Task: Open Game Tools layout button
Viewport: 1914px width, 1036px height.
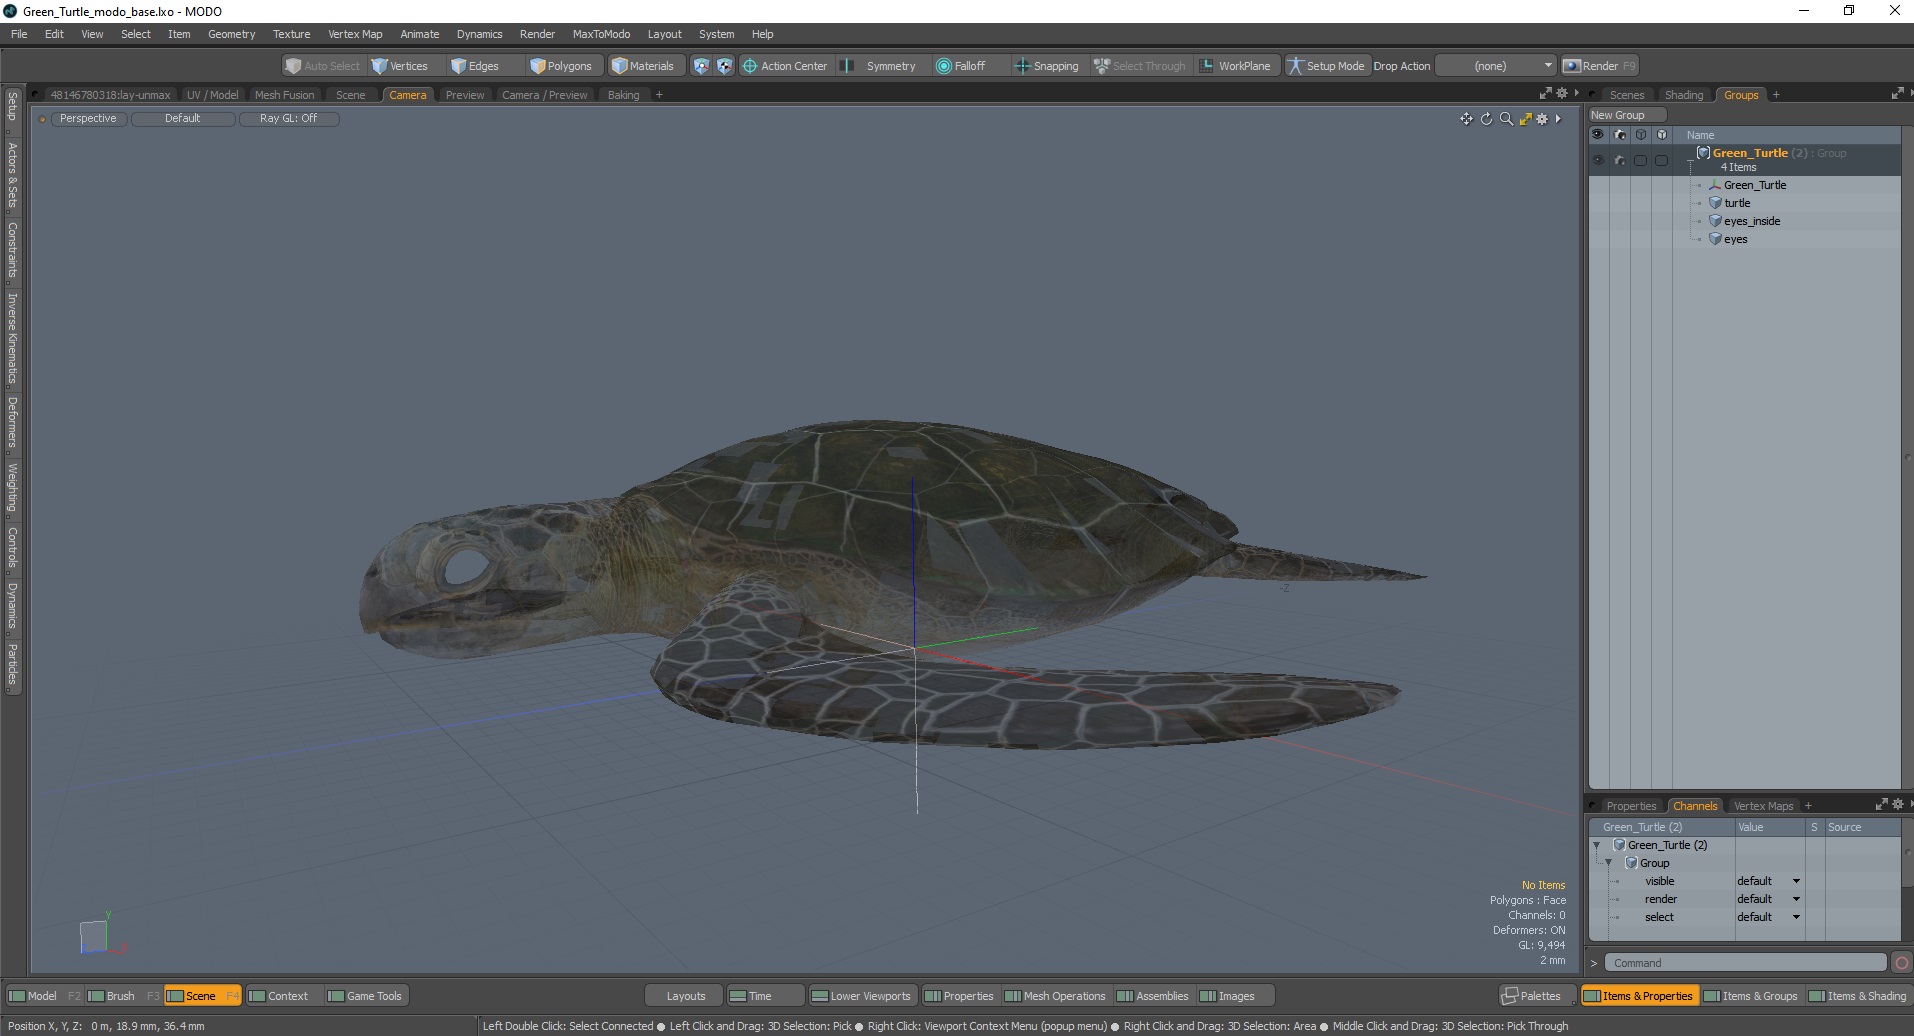Action: [x=365, y=996]
